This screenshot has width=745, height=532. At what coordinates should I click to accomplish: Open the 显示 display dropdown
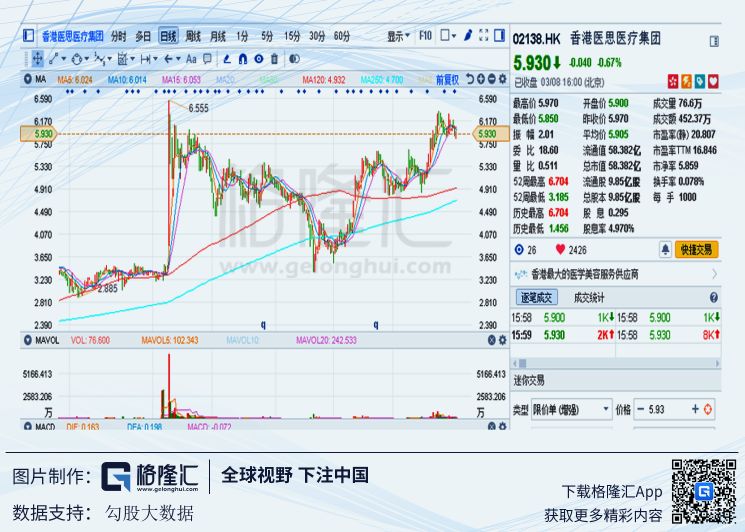tap(398, 36)
